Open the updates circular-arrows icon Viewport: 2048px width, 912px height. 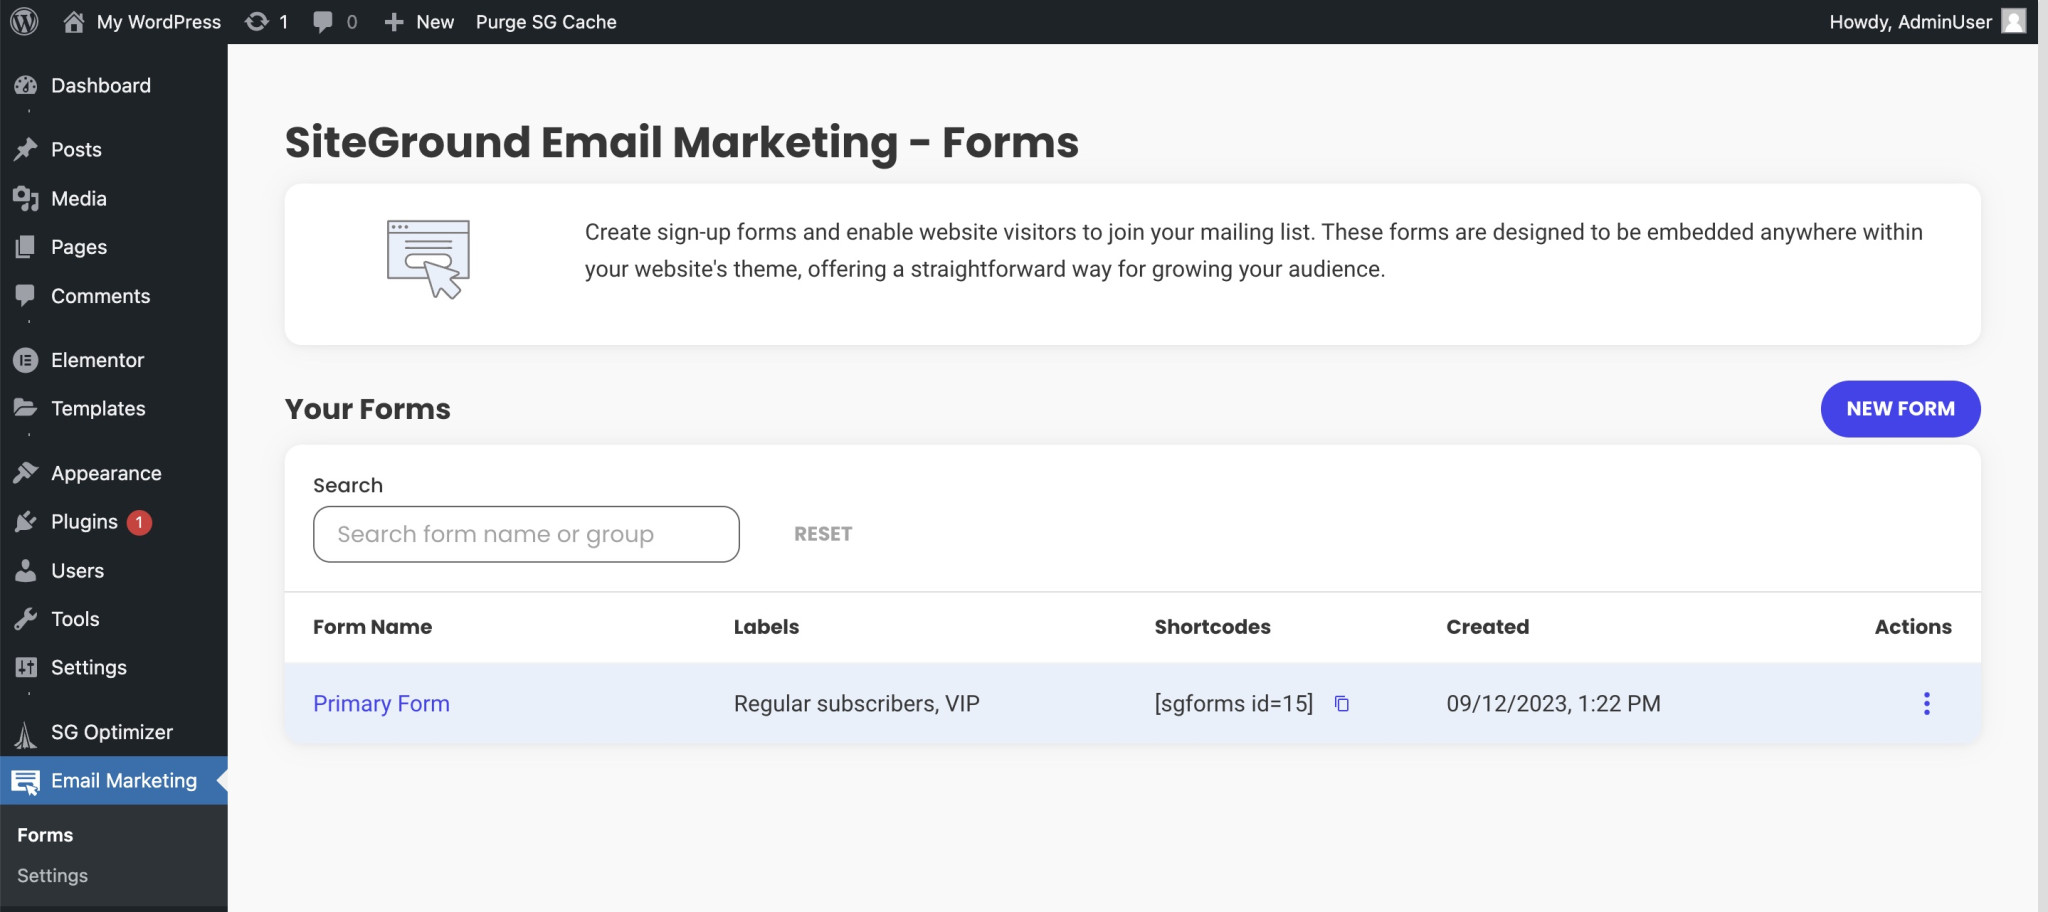point(257,22)
